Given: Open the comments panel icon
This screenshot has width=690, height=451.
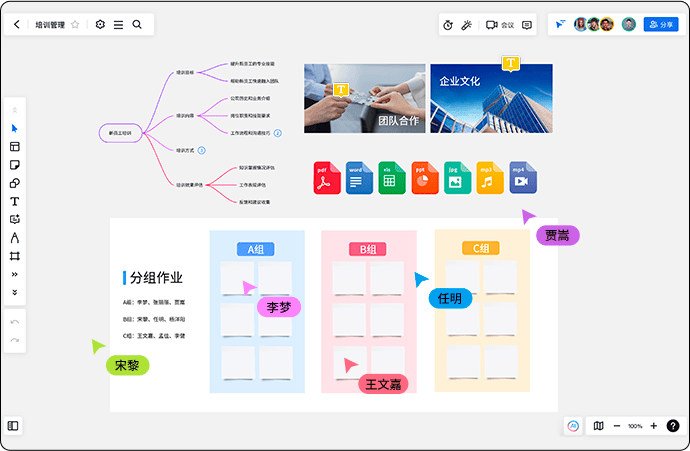Looking at the screenshot, I should (x=527, y=25).
